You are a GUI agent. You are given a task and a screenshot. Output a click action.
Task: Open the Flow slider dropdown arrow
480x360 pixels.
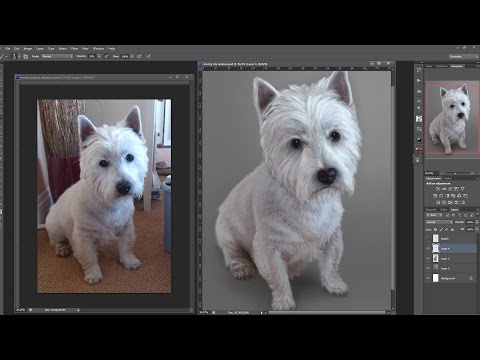tap(132, 56)
